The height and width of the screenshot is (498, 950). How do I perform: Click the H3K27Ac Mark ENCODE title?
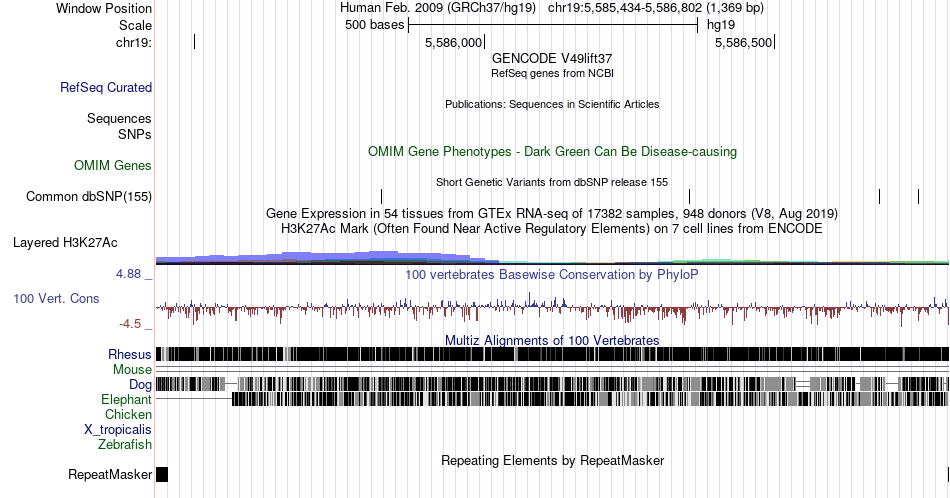[552, 228]
